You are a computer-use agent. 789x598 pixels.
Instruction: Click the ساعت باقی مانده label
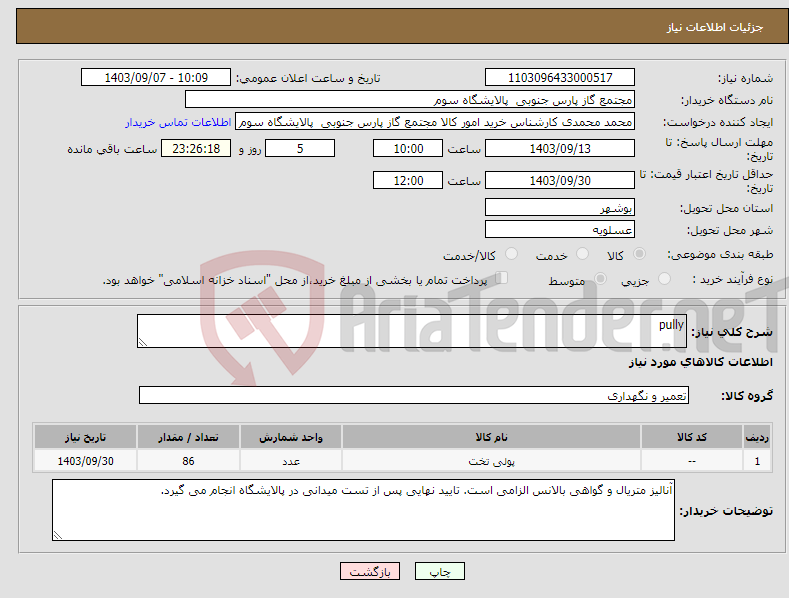[x=112, y=149]
